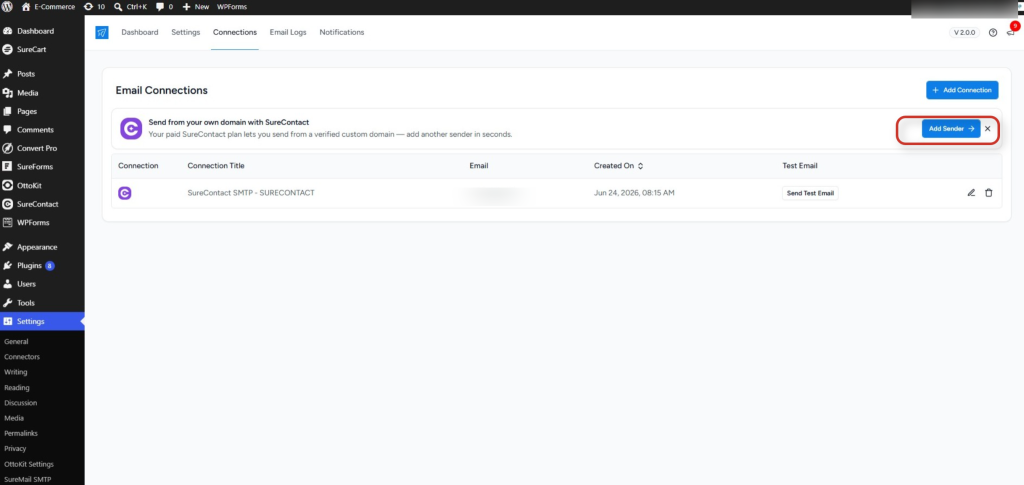The image size is (1024, 485).
Task: Open the Writing settings submenu
Action: 16,372
